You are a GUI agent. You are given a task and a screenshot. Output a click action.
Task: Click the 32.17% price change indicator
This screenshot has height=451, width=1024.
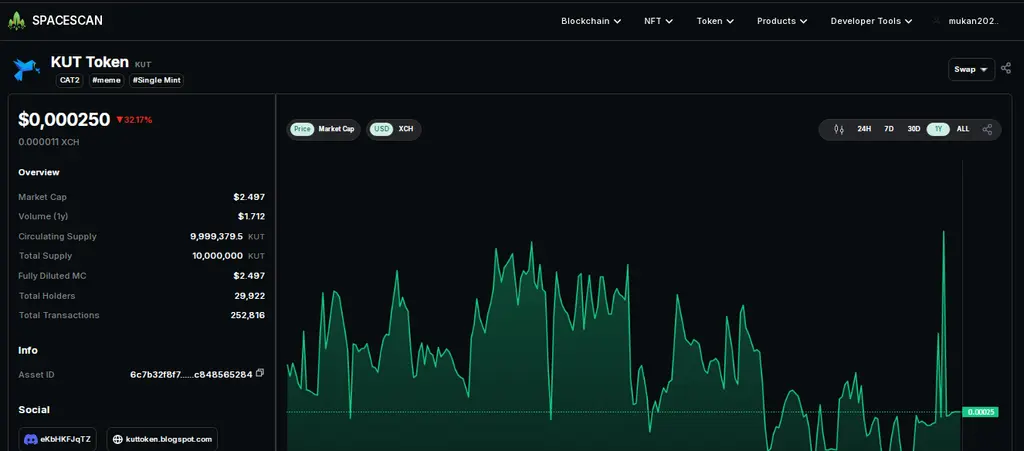[134, 119]
